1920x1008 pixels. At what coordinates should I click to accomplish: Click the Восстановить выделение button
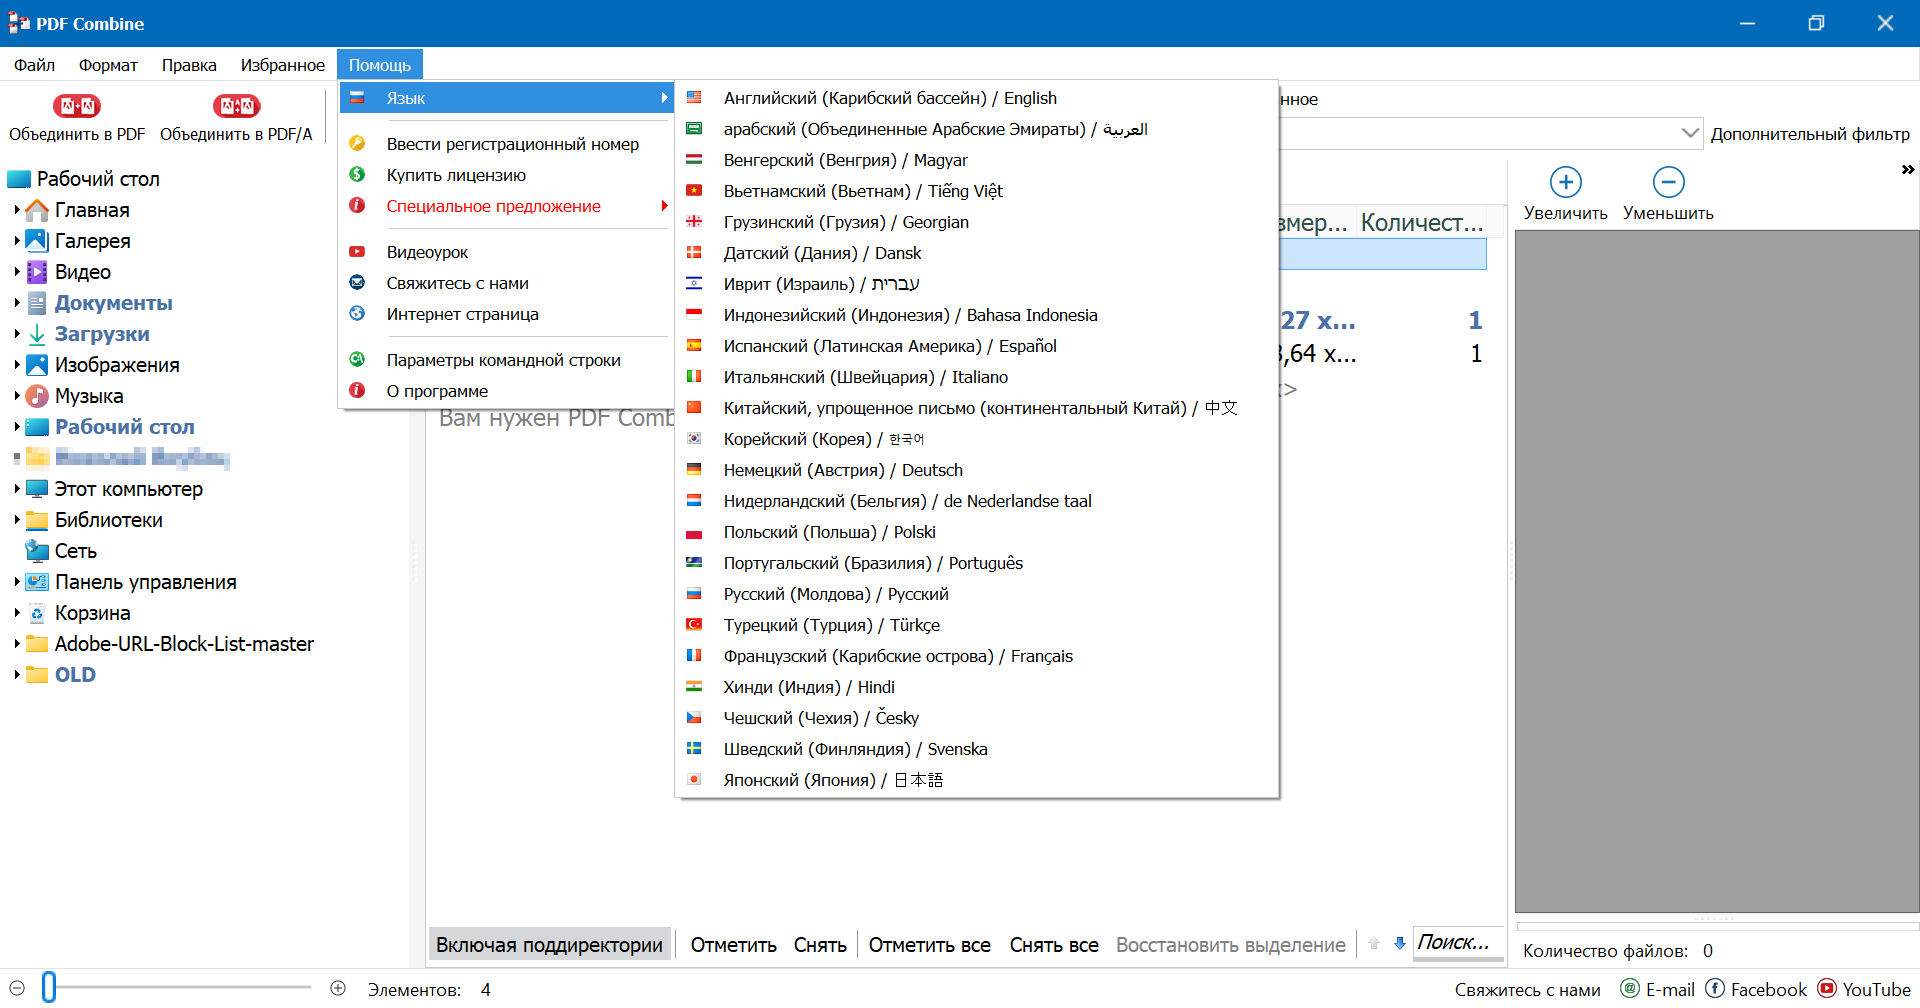click(1230, 945)
